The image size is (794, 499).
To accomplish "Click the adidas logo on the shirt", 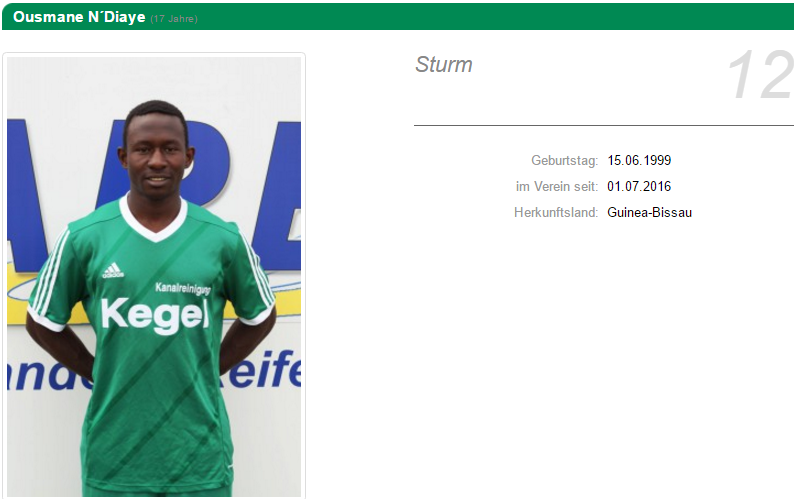I will (x=113, y=271).
